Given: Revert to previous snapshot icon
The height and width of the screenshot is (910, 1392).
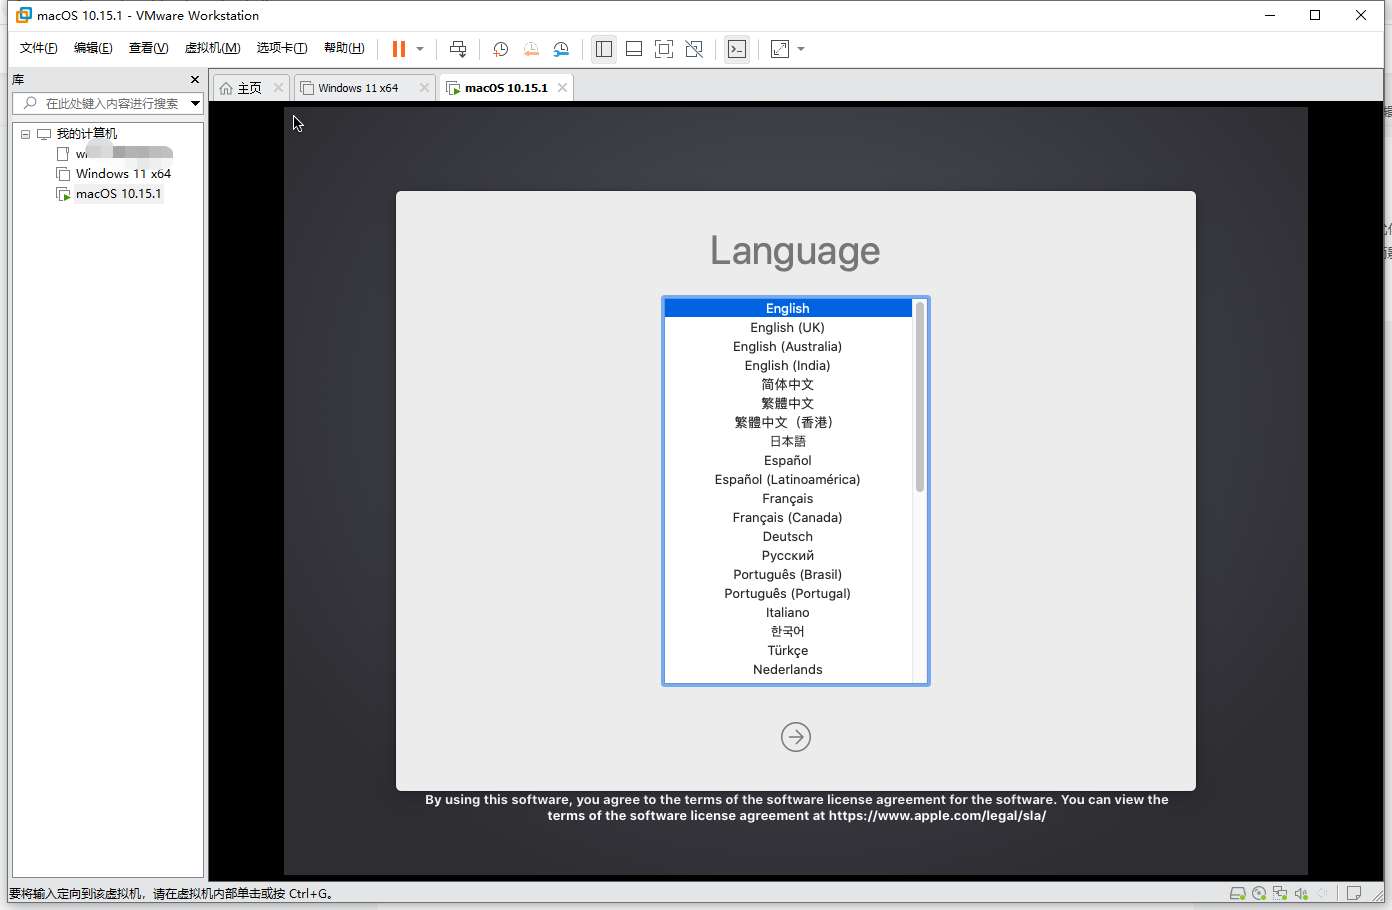Looking at the screenshot, I should [x=531, y=49].
